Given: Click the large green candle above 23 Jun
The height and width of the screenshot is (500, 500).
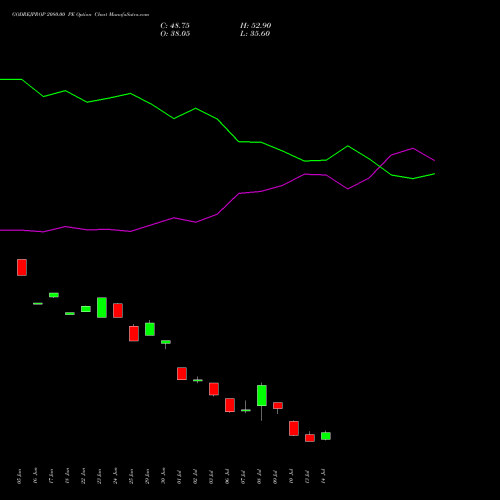Looking at the screenshot, I should 102,307.
